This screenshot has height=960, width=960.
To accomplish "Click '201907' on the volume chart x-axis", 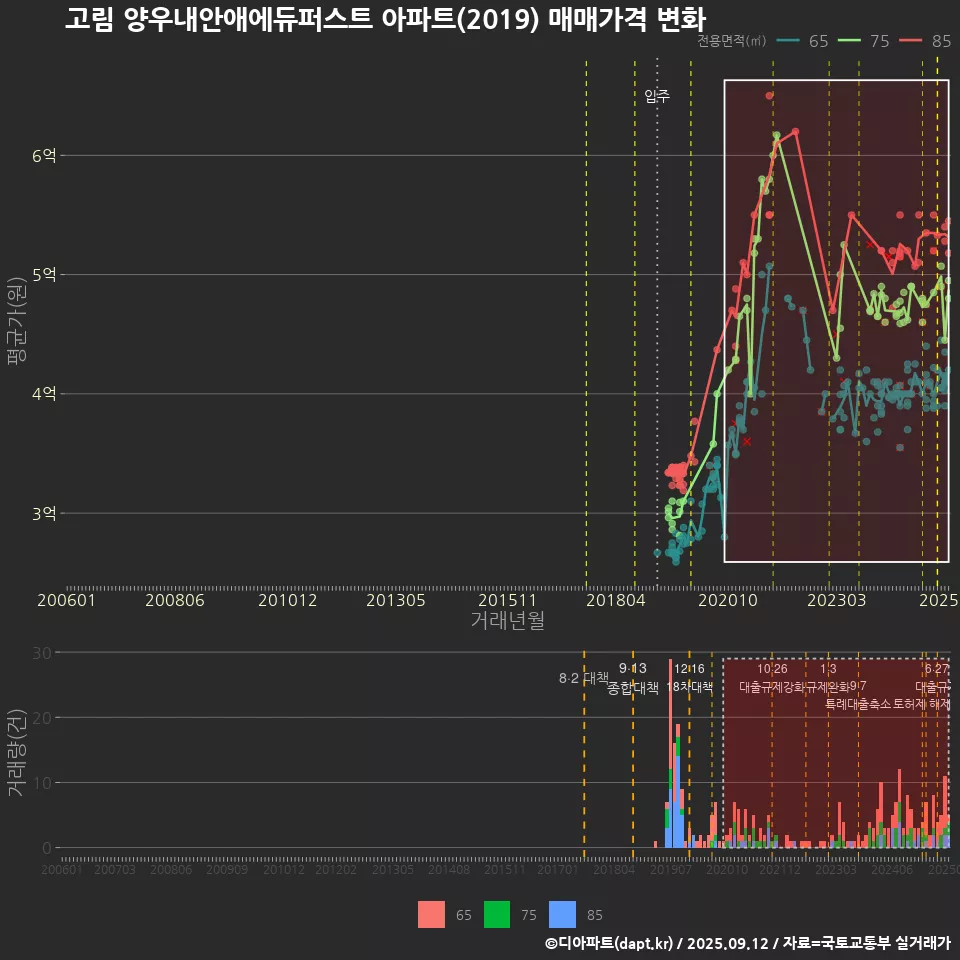I will (x=670, y=869).
